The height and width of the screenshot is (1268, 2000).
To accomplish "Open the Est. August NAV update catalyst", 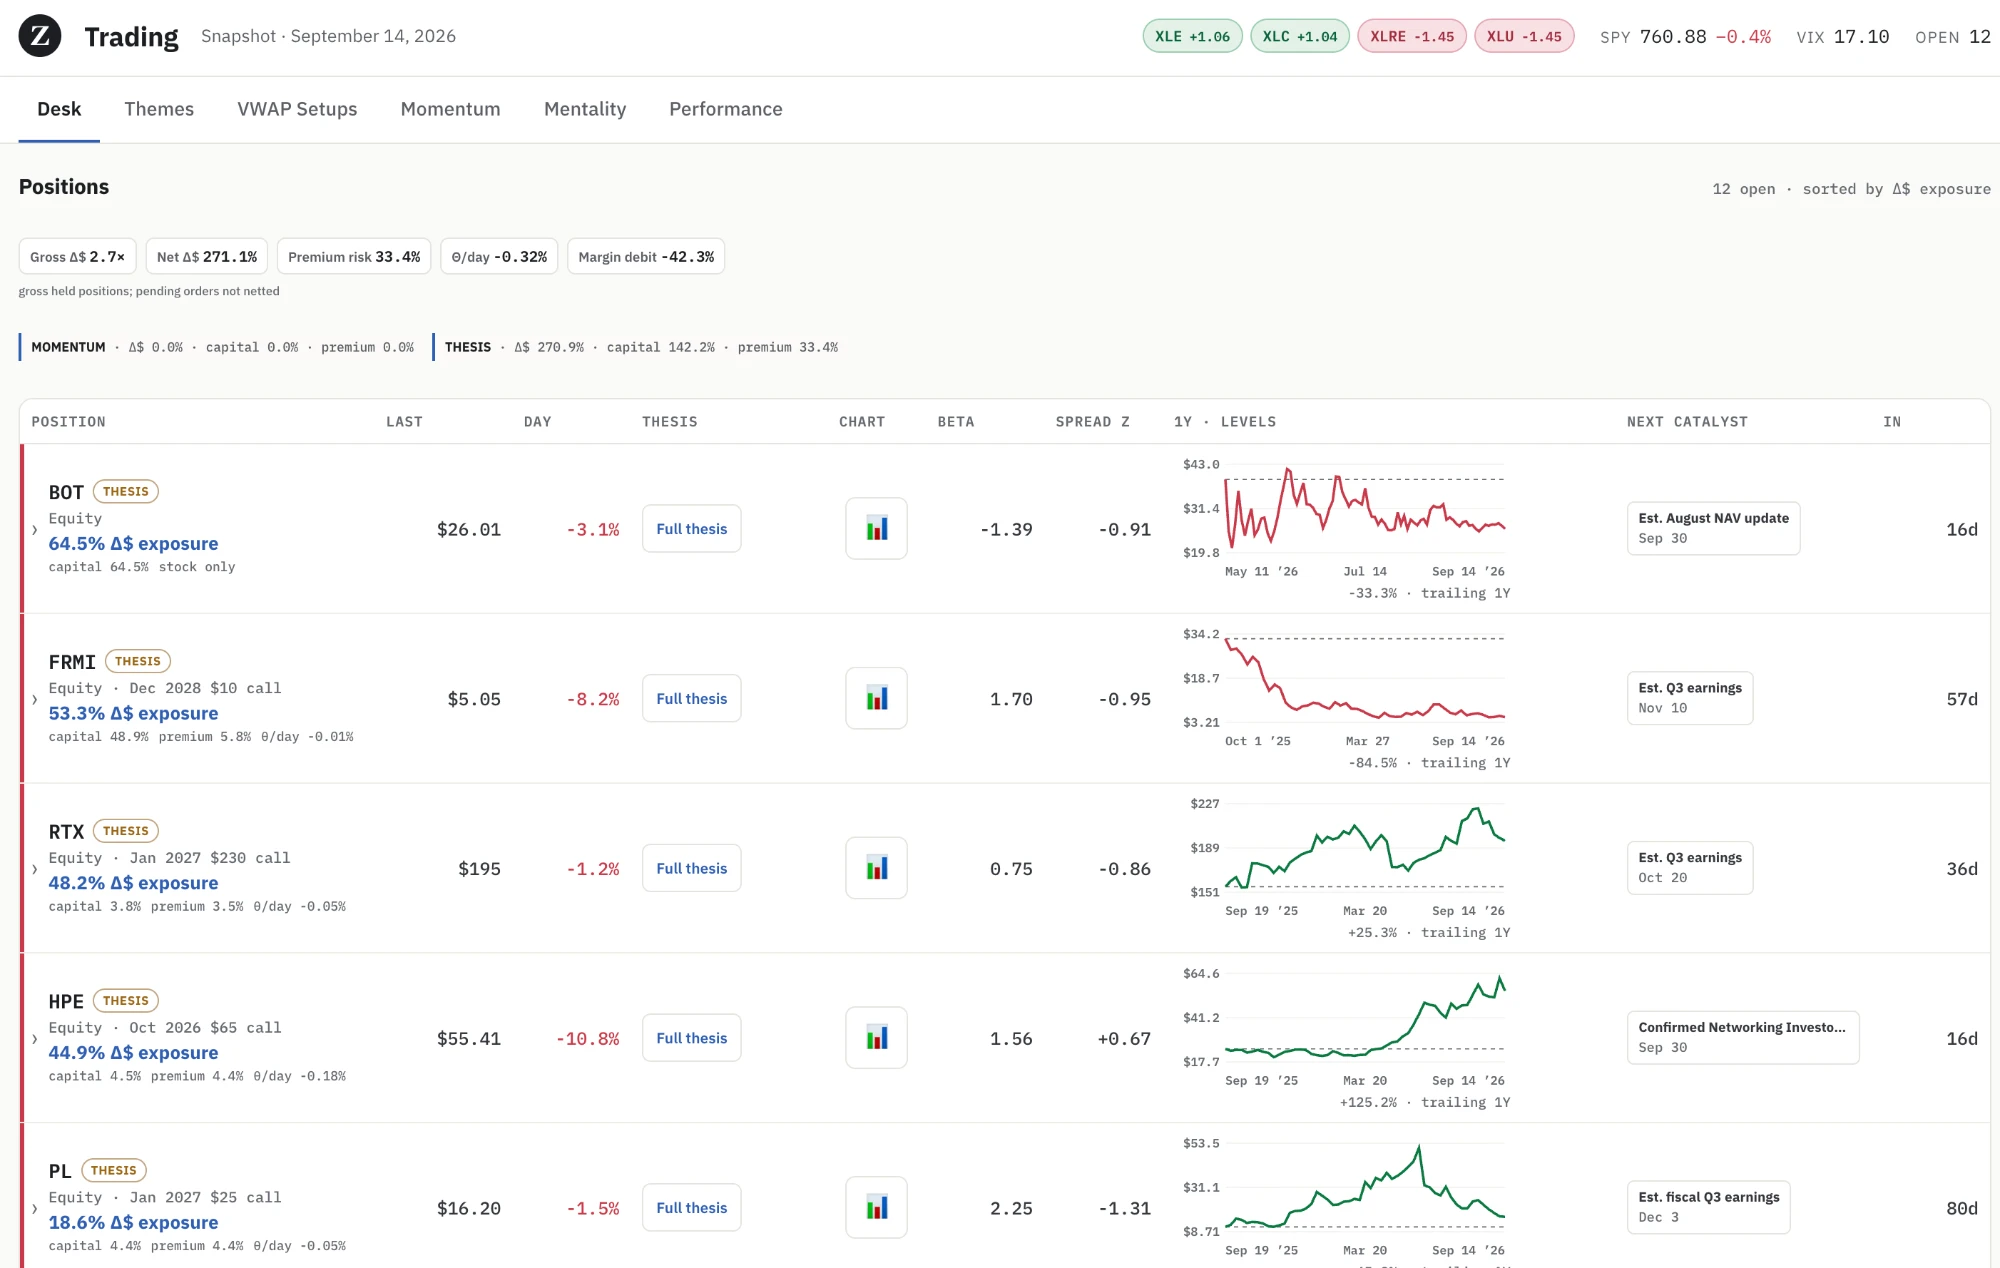I will [x=1713, y=528].
